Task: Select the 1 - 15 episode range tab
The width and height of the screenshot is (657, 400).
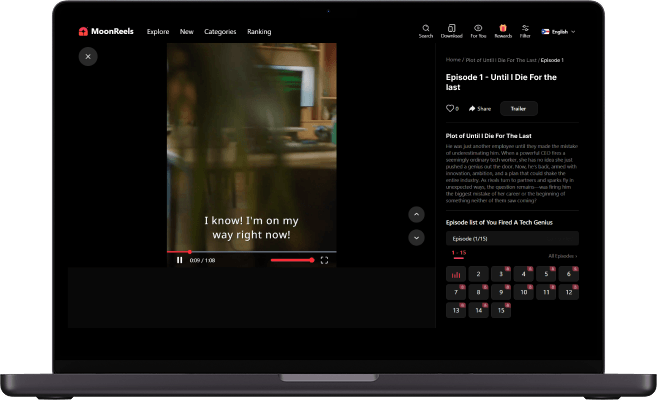Action: [459, 253]
